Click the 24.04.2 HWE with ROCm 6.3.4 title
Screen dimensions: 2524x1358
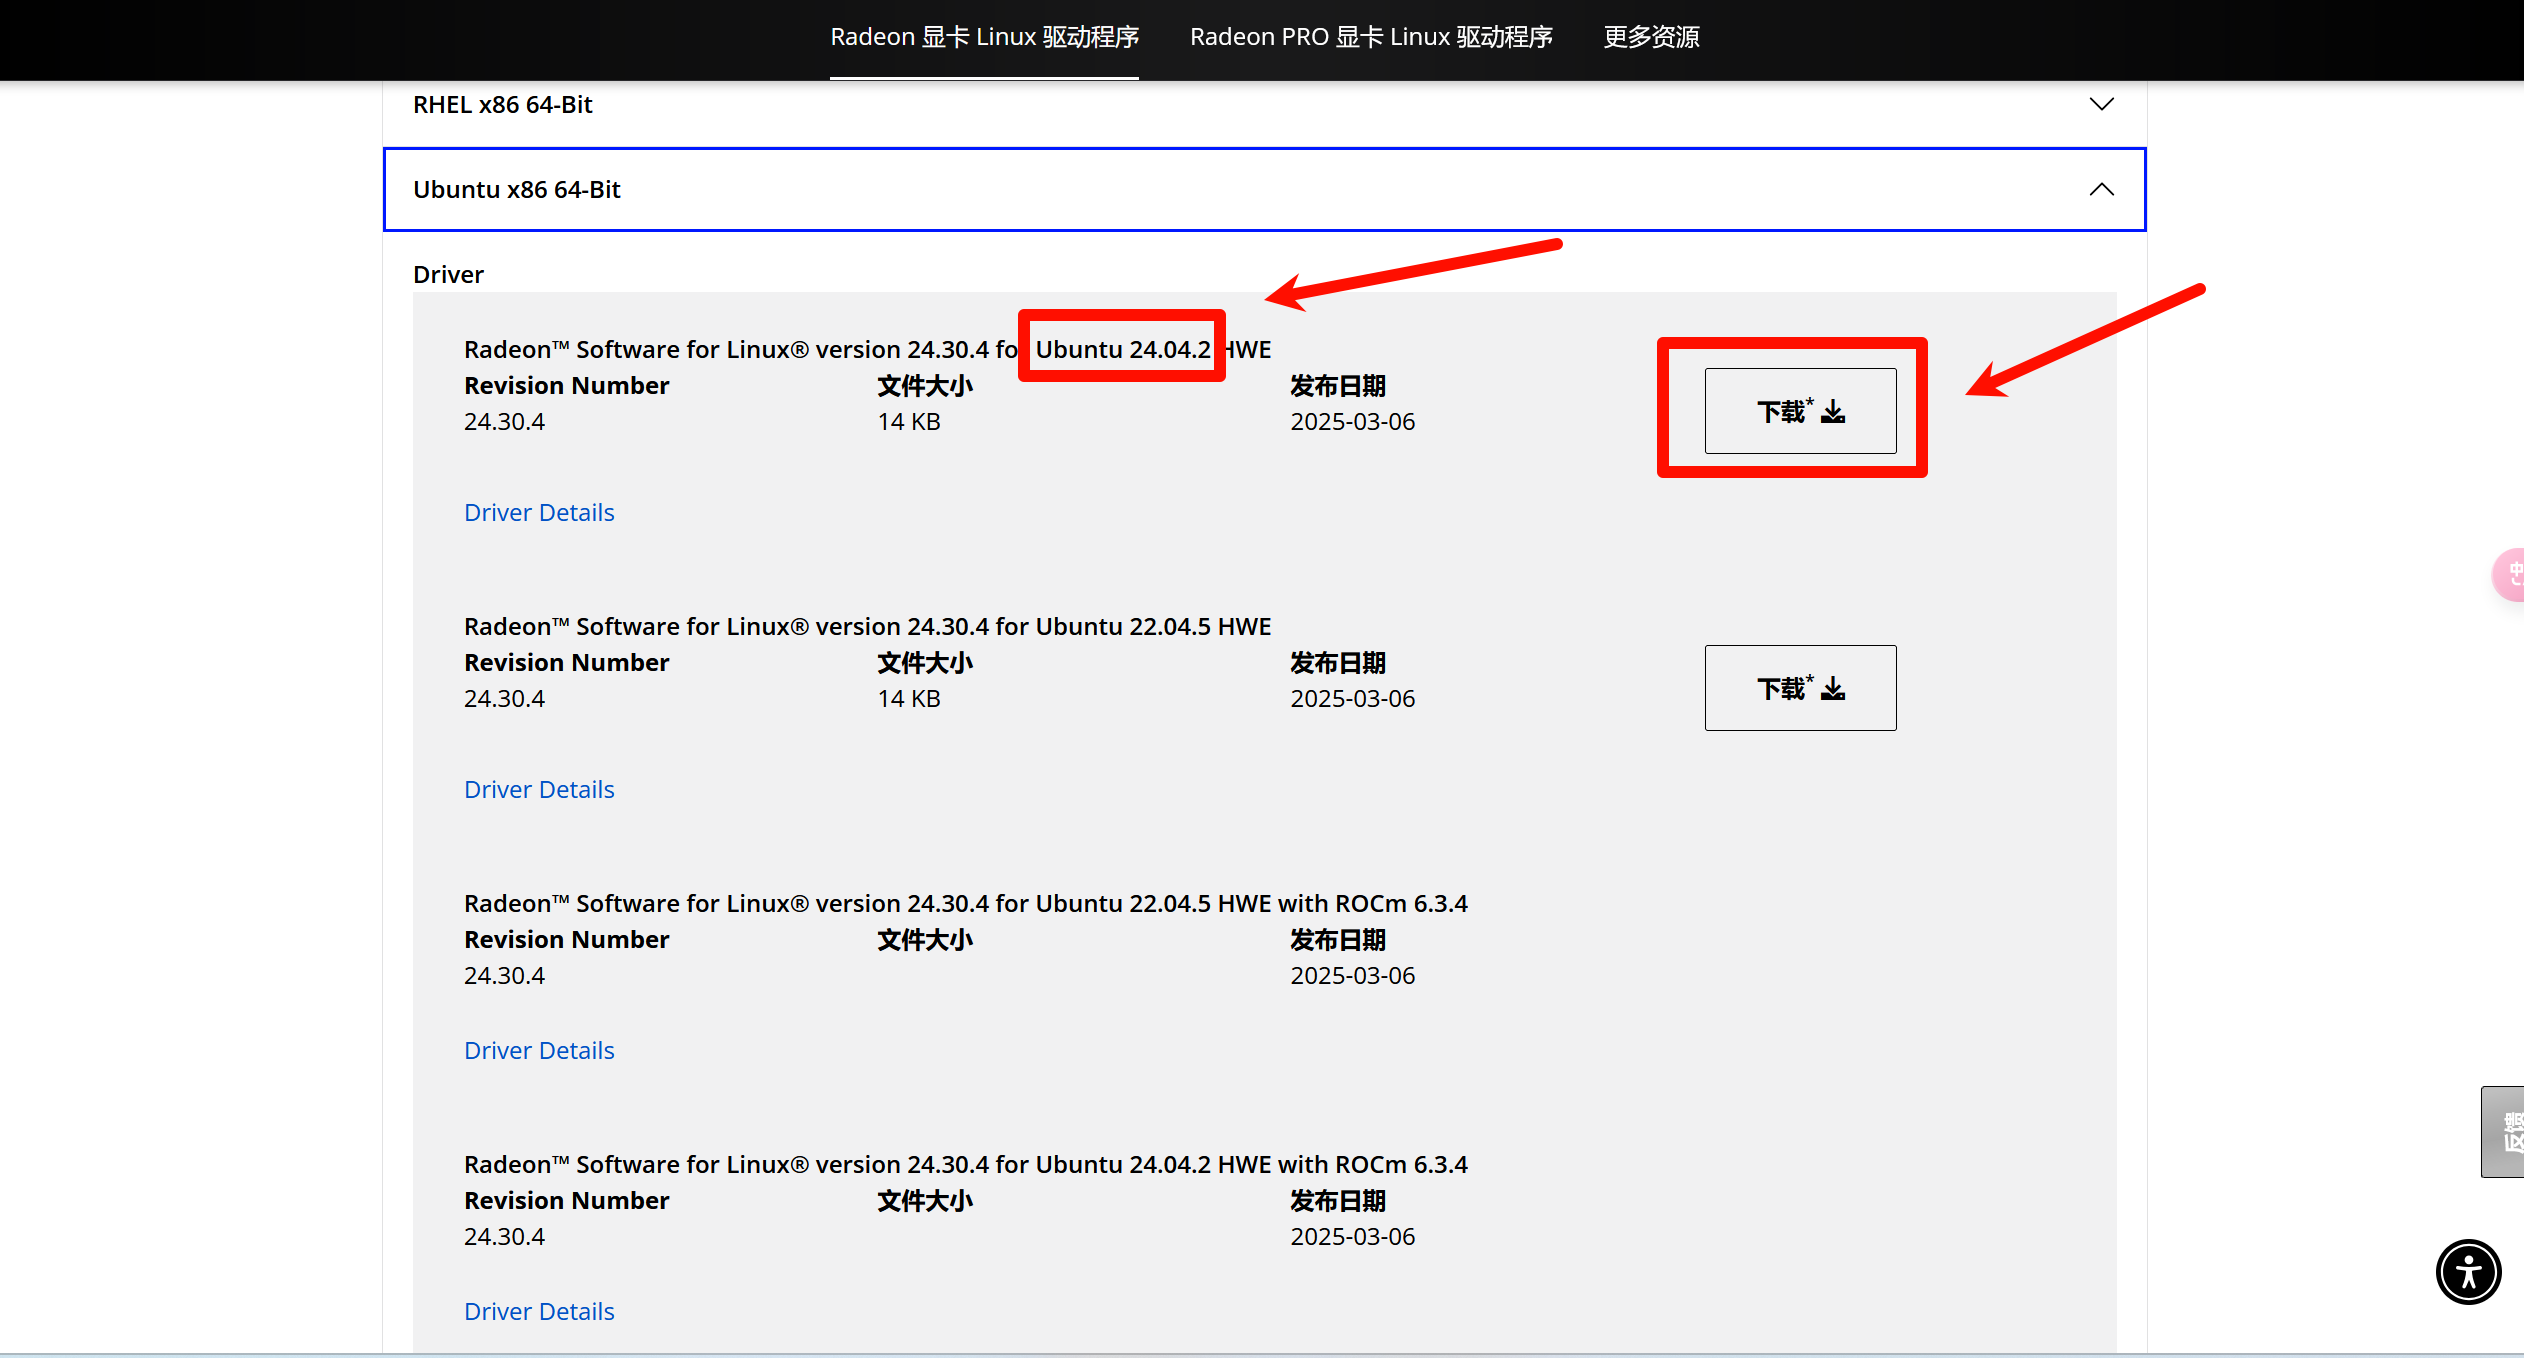[964, 1164]
